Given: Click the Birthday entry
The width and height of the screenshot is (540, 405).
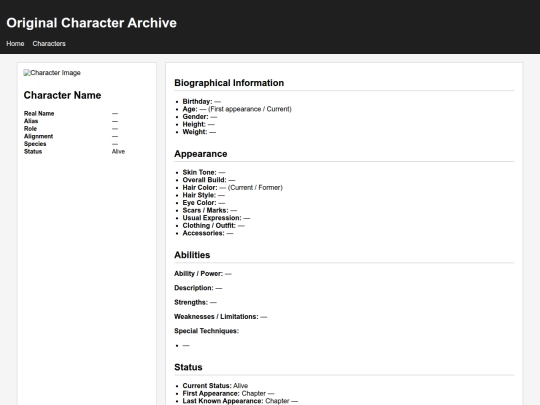Looking at the screenshot, I should 202,102.
